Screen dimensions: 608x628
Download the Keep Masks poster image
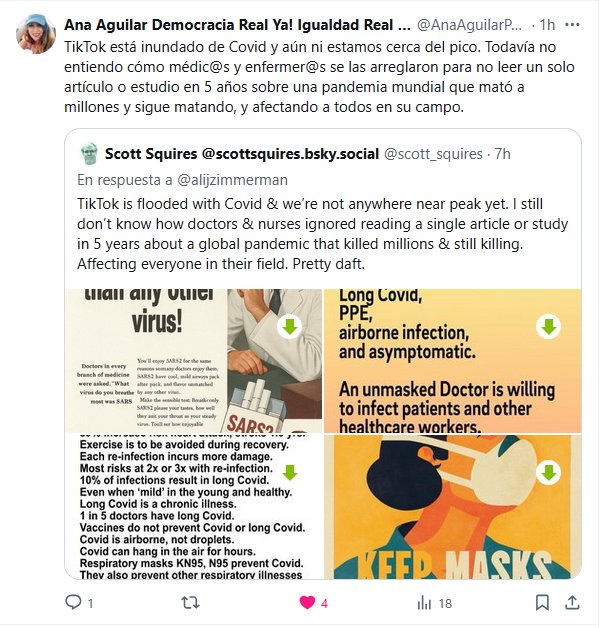coord(548,473)
